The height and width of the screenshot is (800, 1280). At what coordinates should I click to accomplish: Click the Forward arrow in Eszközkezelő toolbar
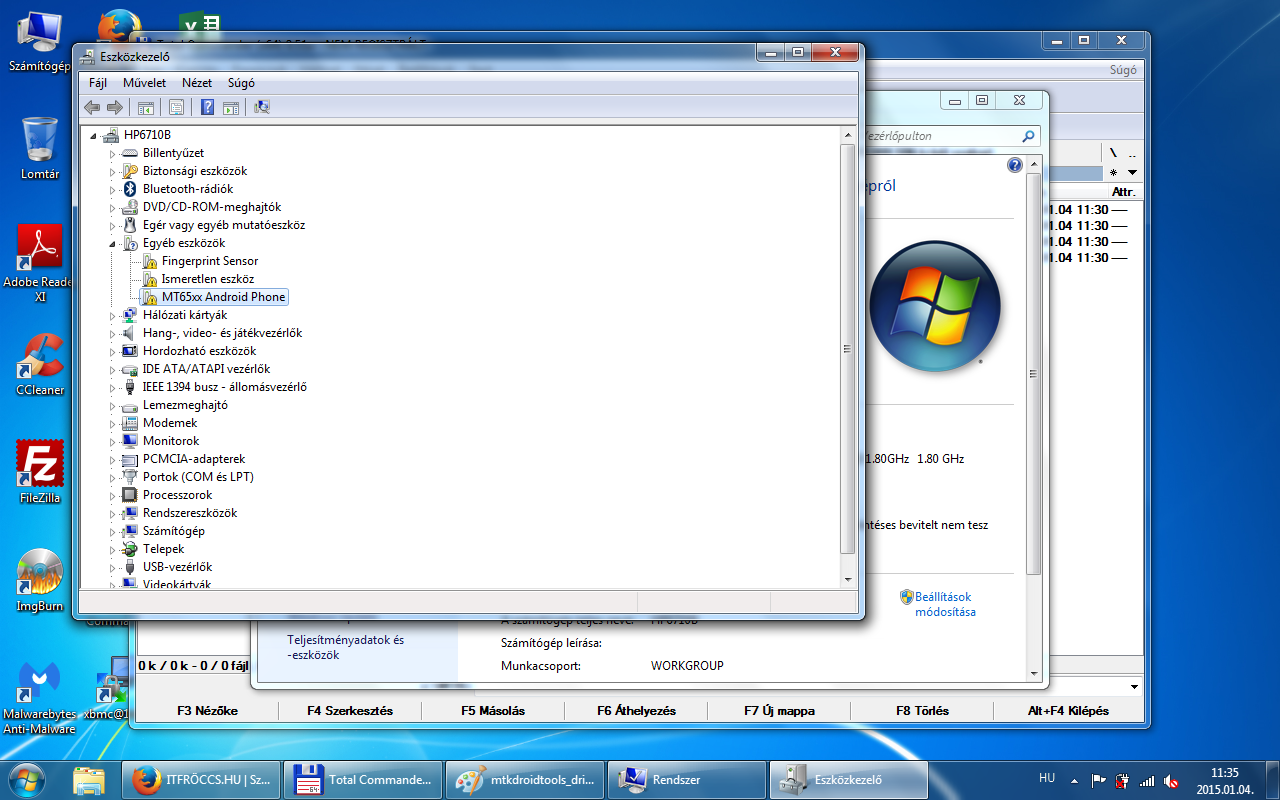point(115,107)
